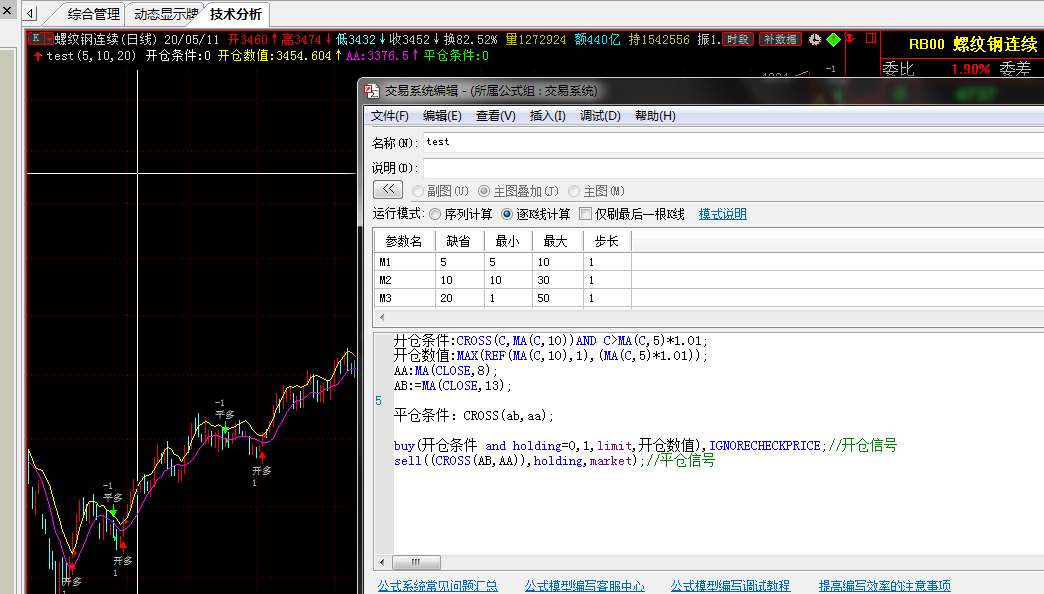The height and width of the screenshot is (594, 1044).
Task: Click the 参数名 column header
Action: pos(405,241)
